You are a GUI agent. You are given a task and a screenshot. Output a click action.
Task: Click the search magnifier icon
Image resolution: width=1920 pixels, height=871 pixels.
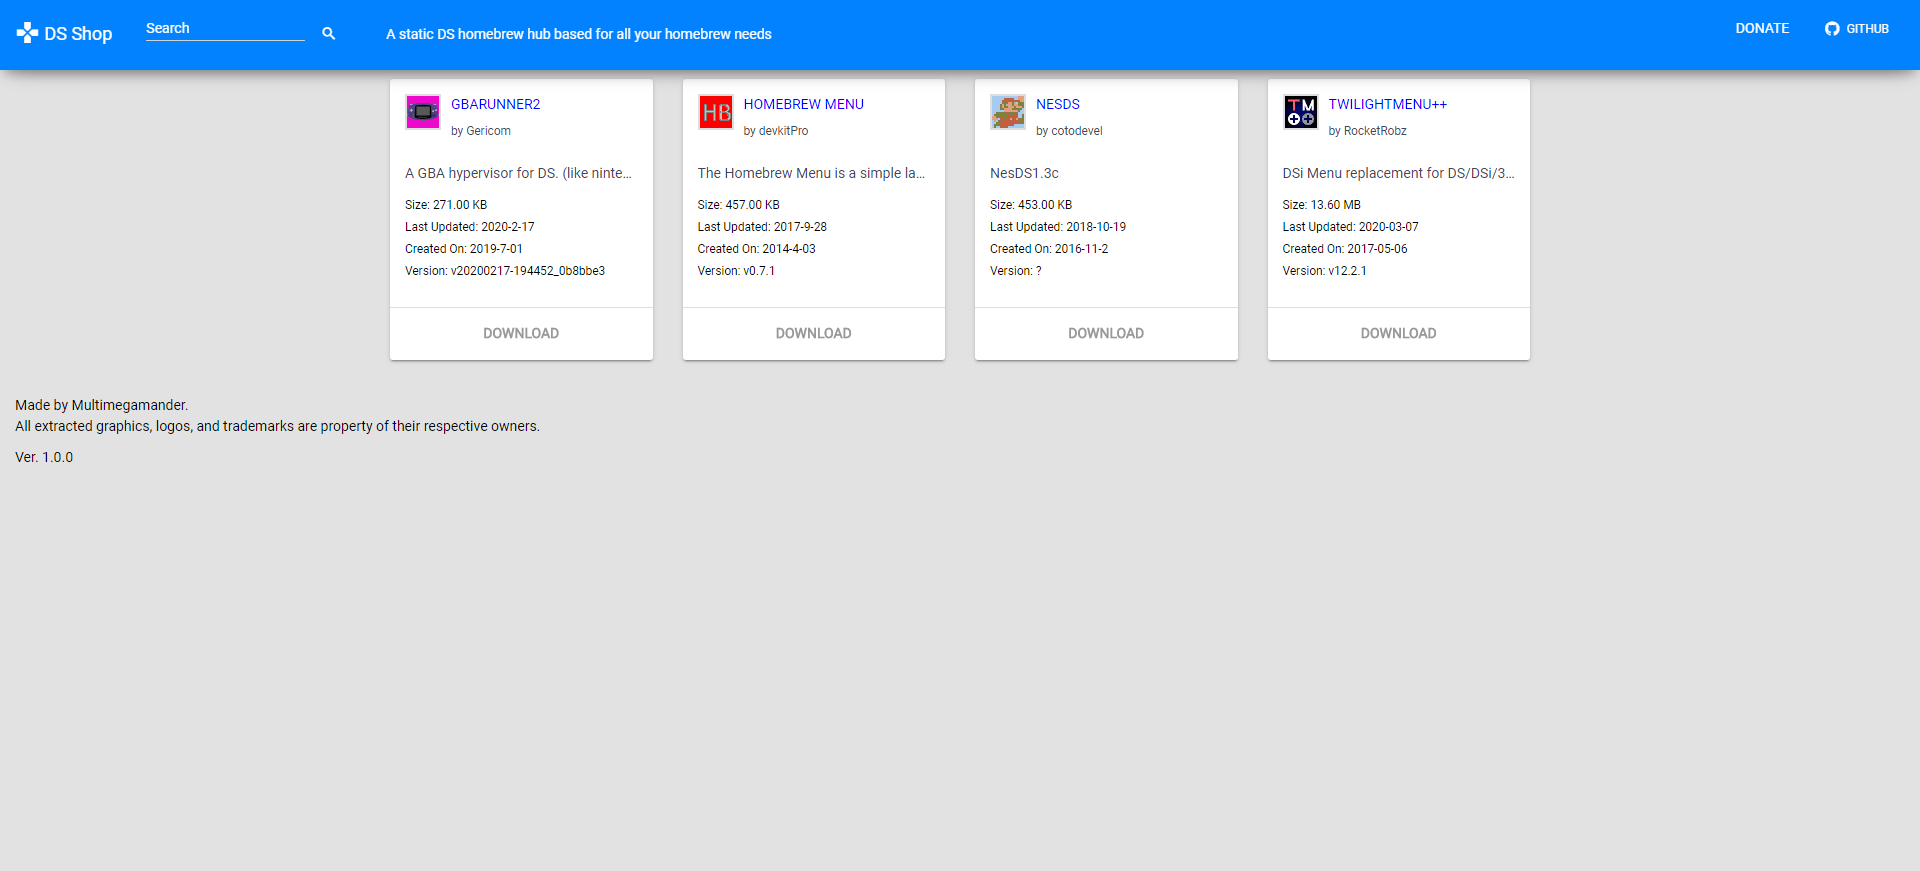point(328,33)
